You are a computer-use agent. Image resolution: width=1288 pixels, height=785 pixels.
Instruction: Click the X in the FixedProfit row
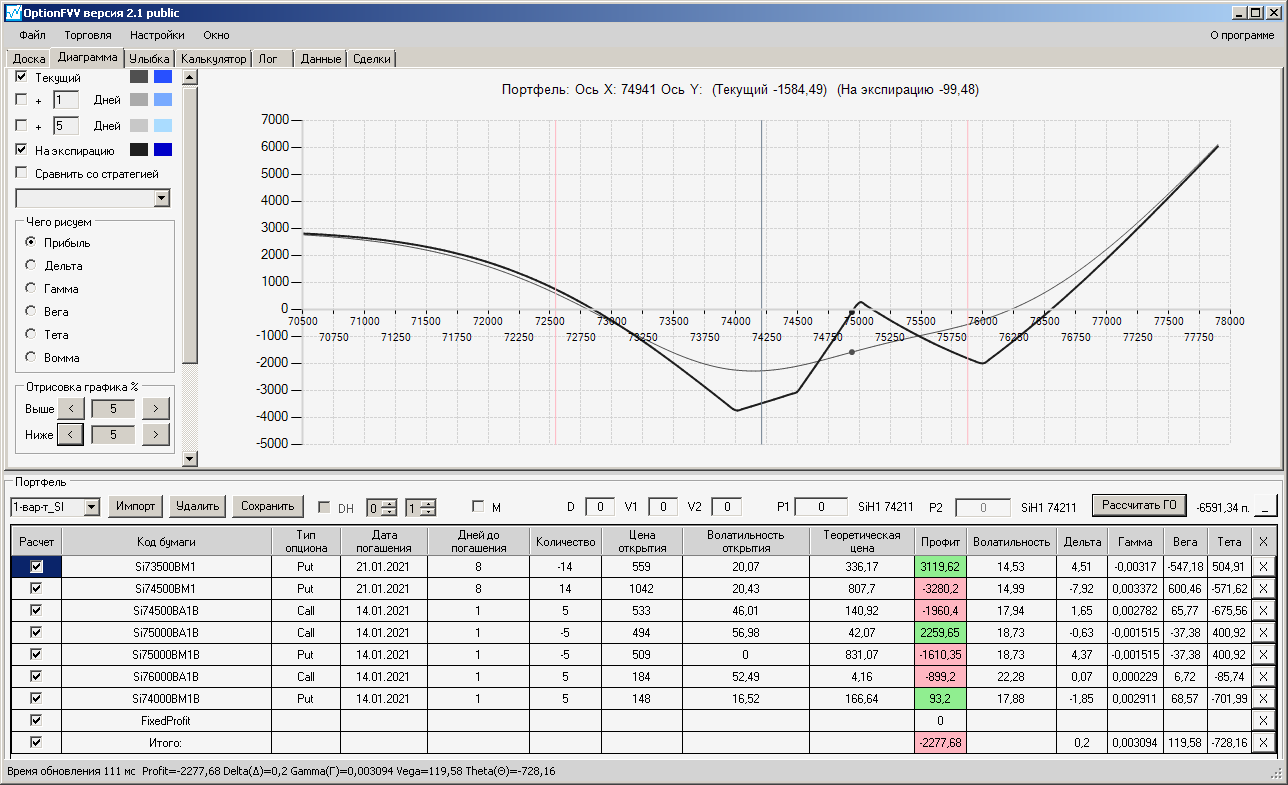(x=1263, y=720)
